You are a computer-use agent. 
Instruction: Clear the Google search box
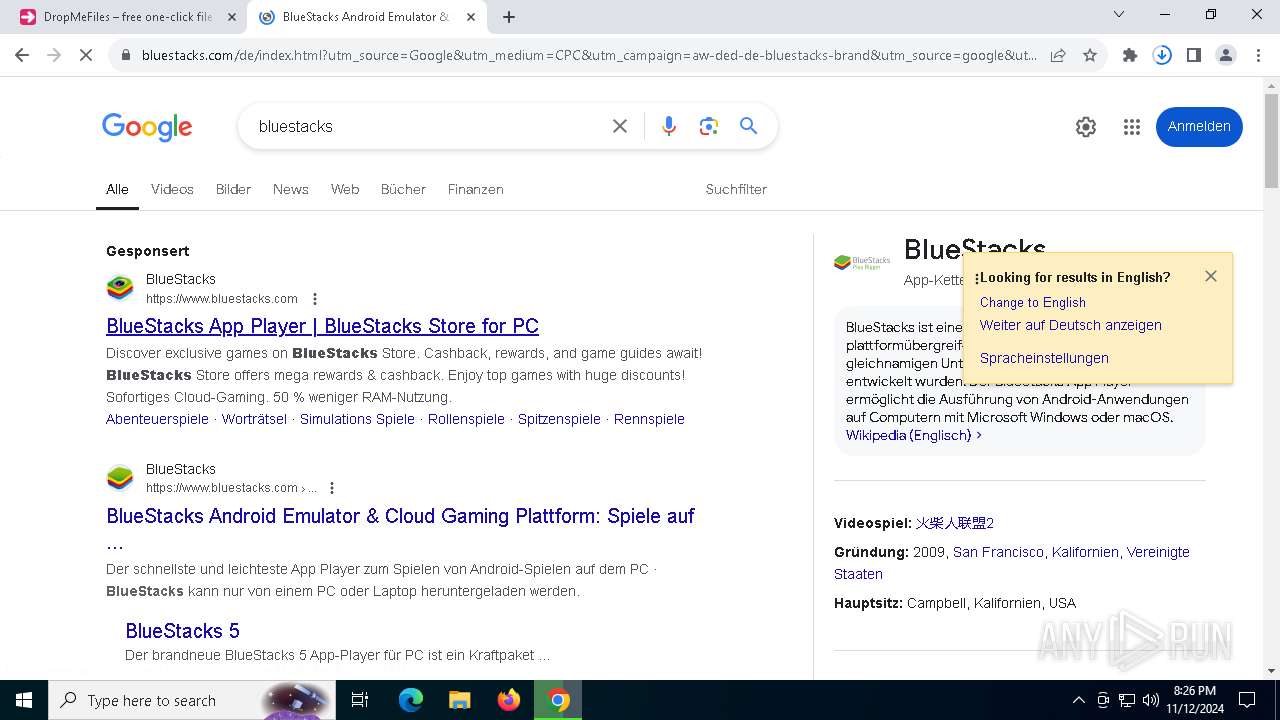[620, 126]
